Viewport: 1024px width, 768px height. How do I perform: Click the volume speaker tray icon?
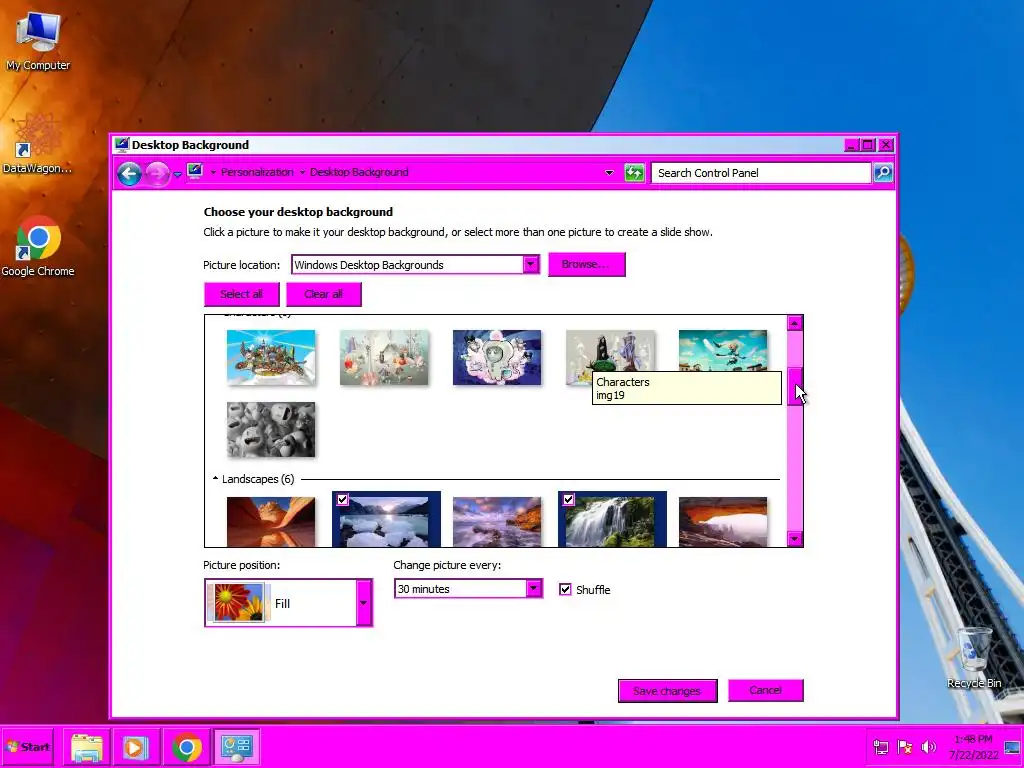(928, 747)
